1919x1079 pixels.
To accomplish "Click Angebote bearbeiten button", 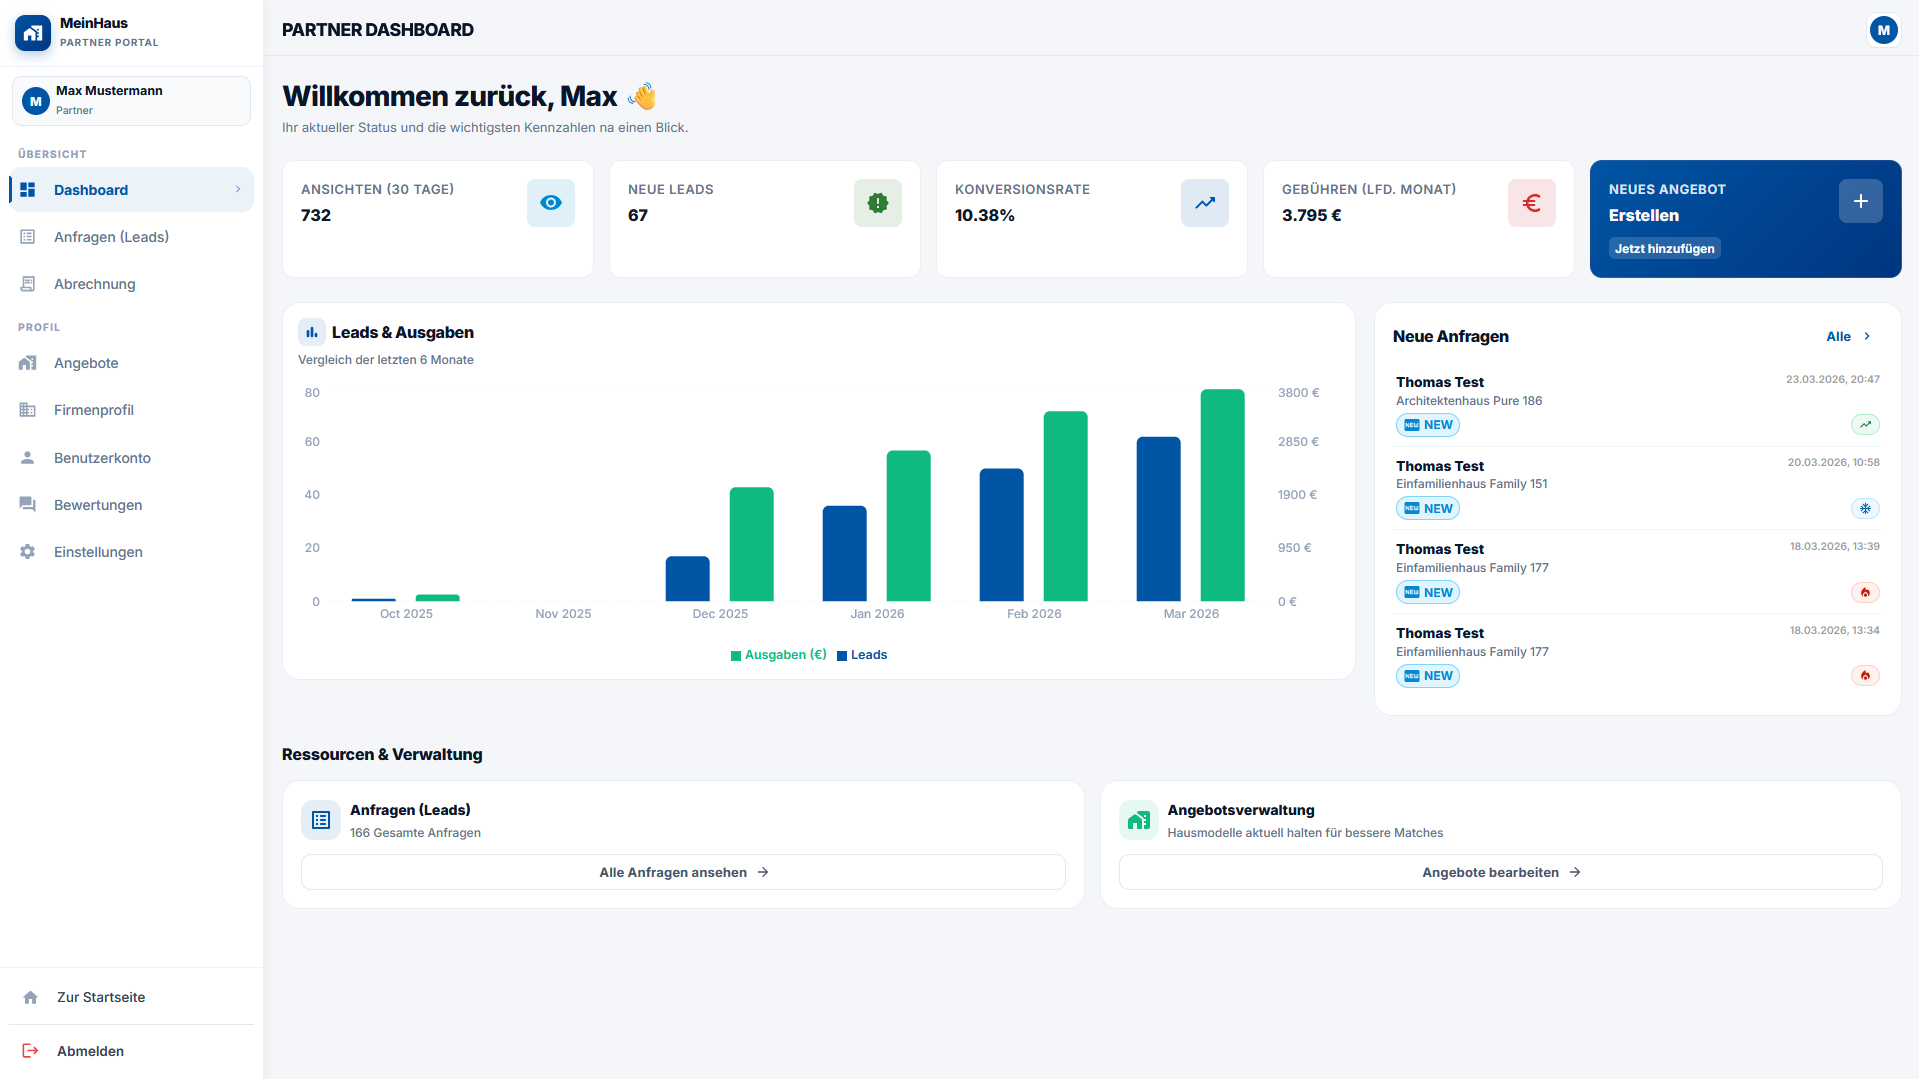I will click(x=1500, y=872).
